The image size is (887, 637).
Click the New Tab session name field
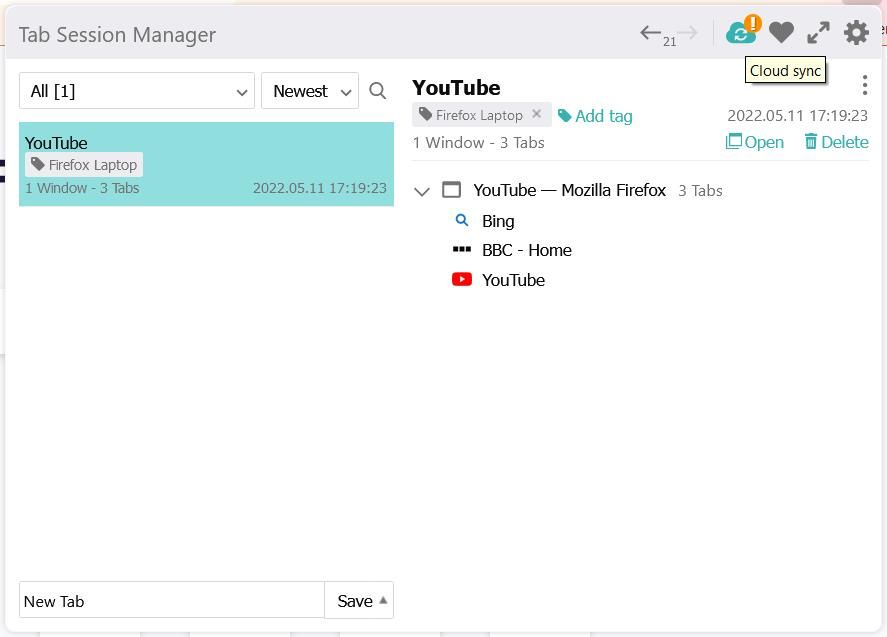pos(170,601)
